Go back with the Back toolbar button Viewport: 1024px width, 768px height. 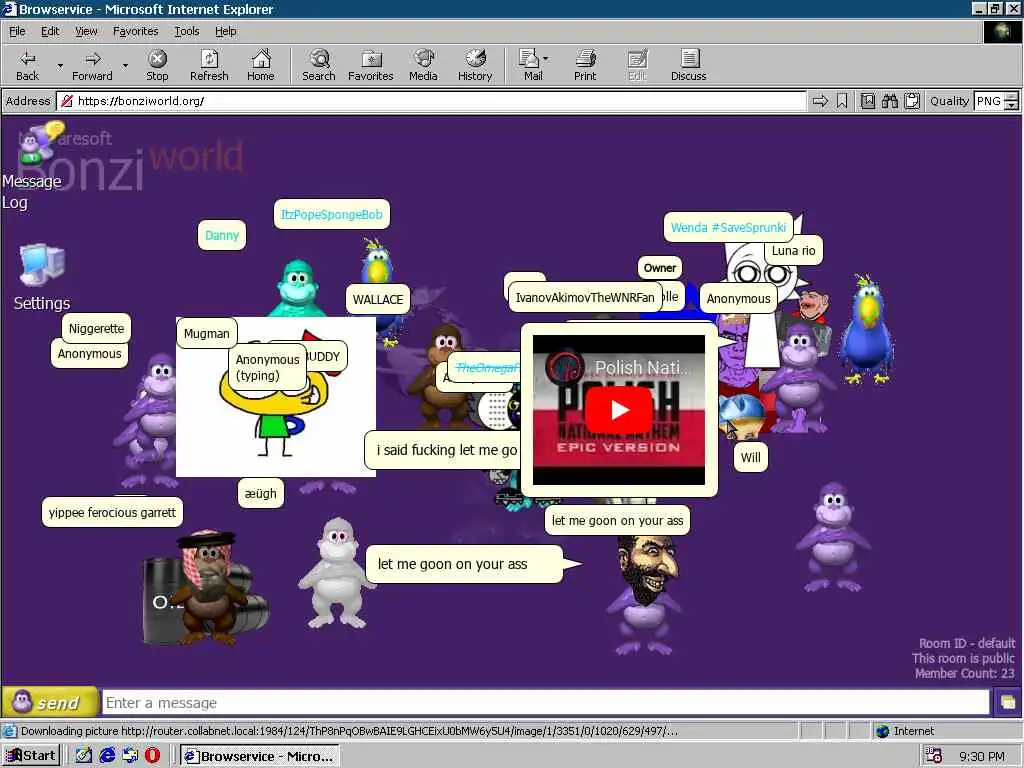(27, 65)
